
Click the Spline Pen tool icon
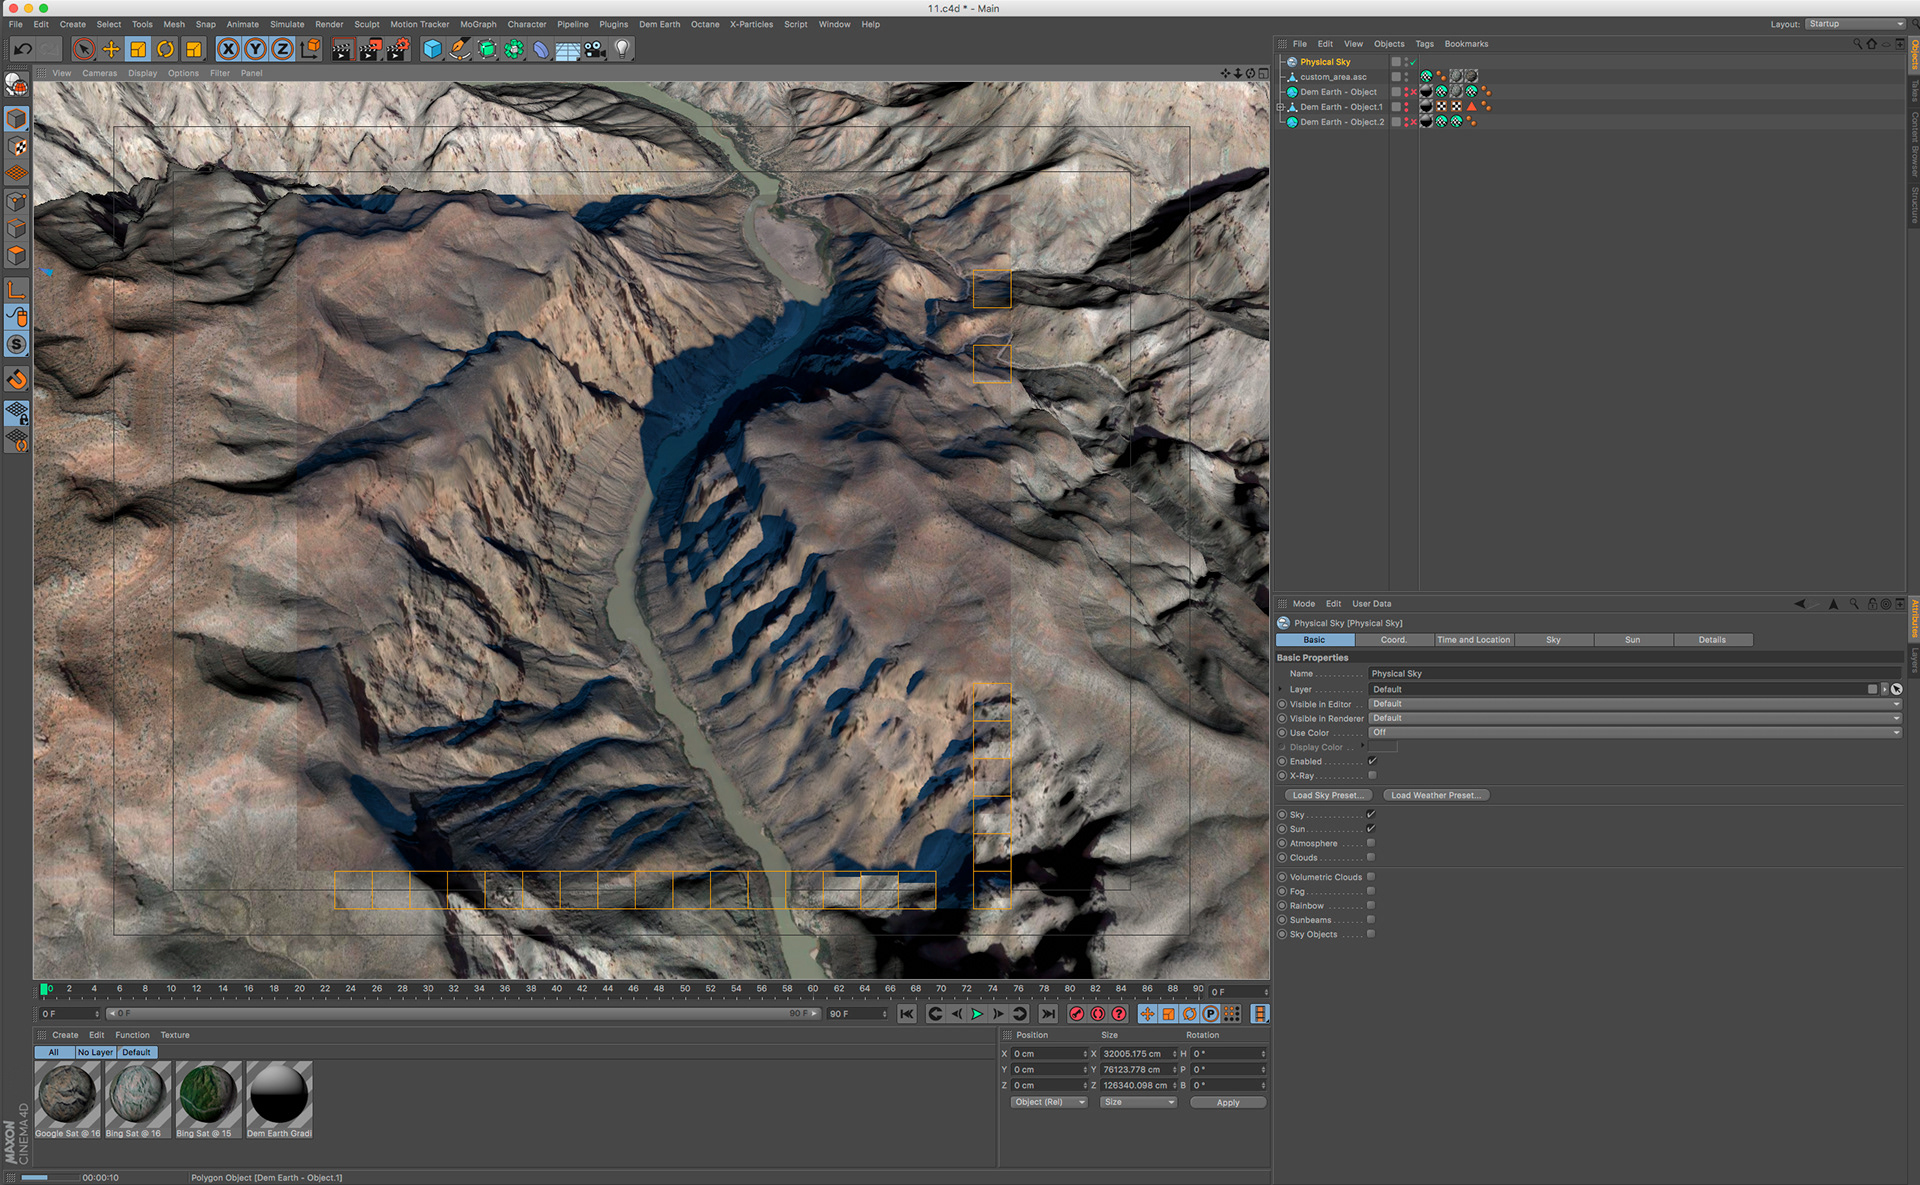pos(459,49)
